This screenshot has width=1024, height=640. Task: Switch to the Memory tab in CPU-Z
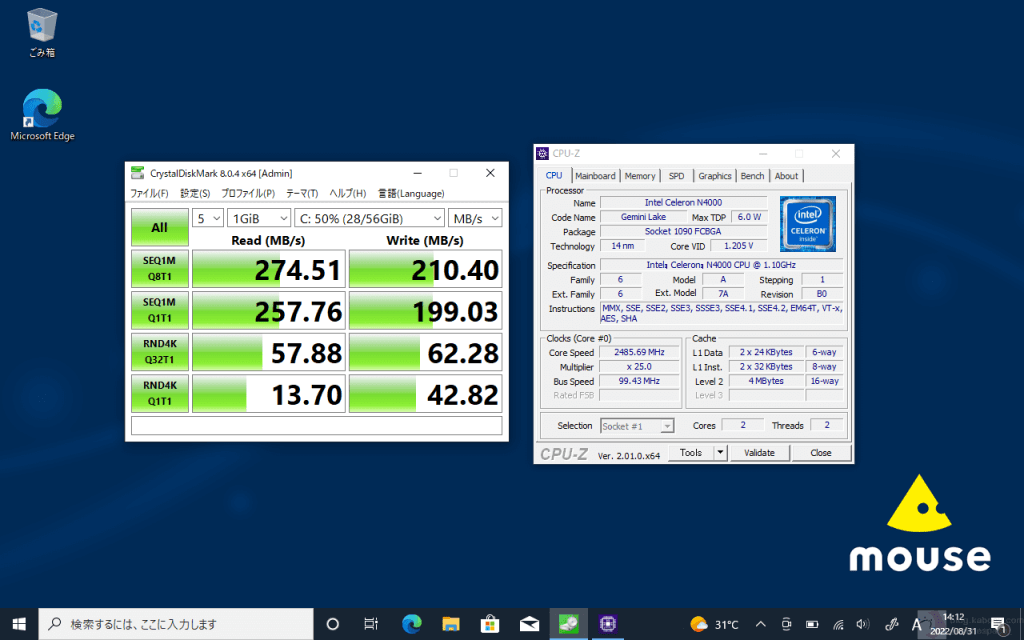(640, 176)
